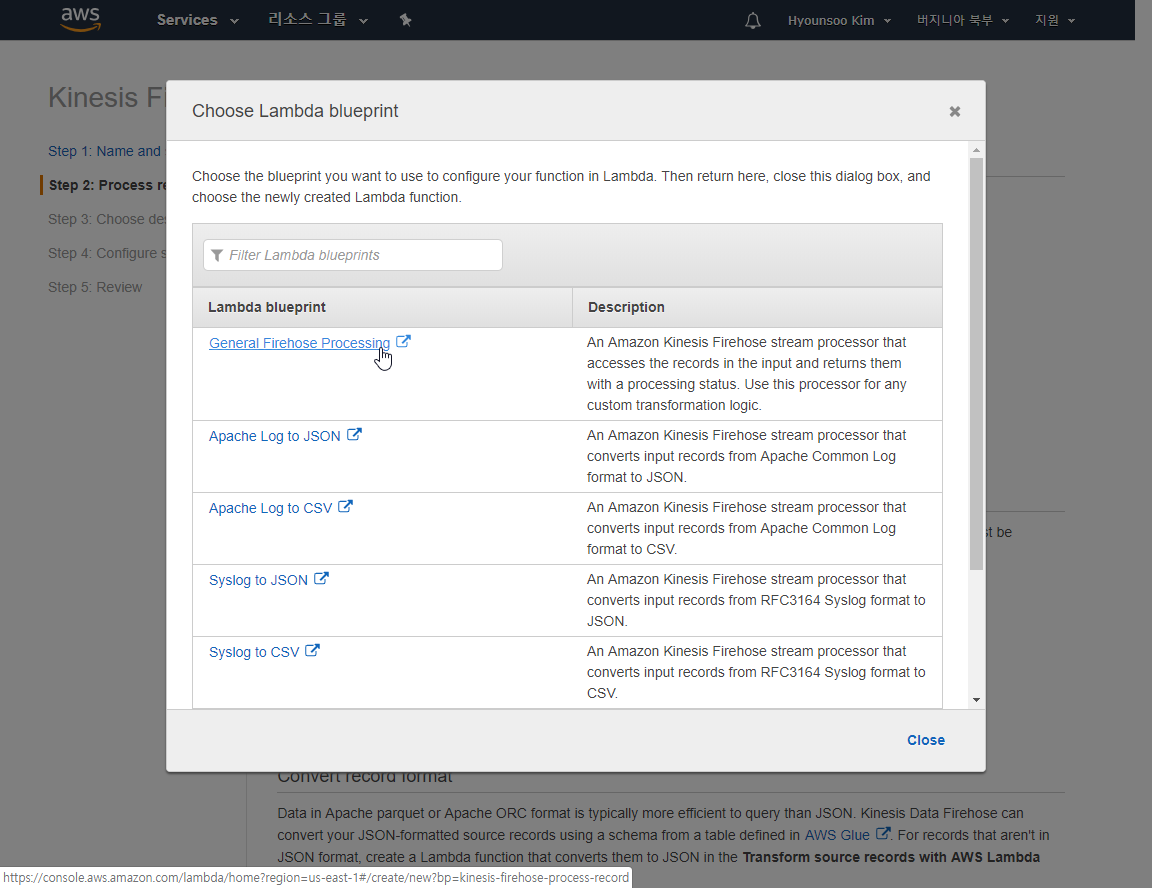
Task: Click the AWS logo in header
Action: (80, 19)
